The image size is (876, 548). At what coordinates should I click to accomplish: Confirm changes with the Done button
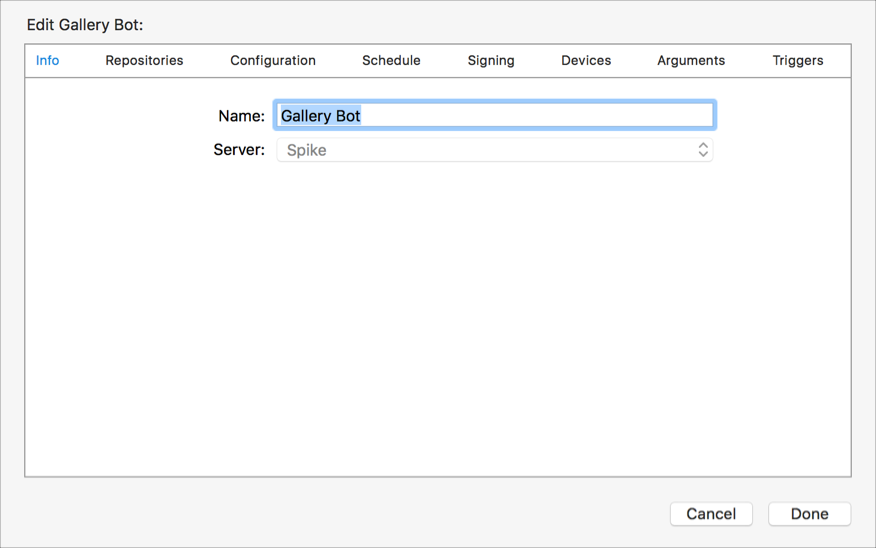point(809,514)
